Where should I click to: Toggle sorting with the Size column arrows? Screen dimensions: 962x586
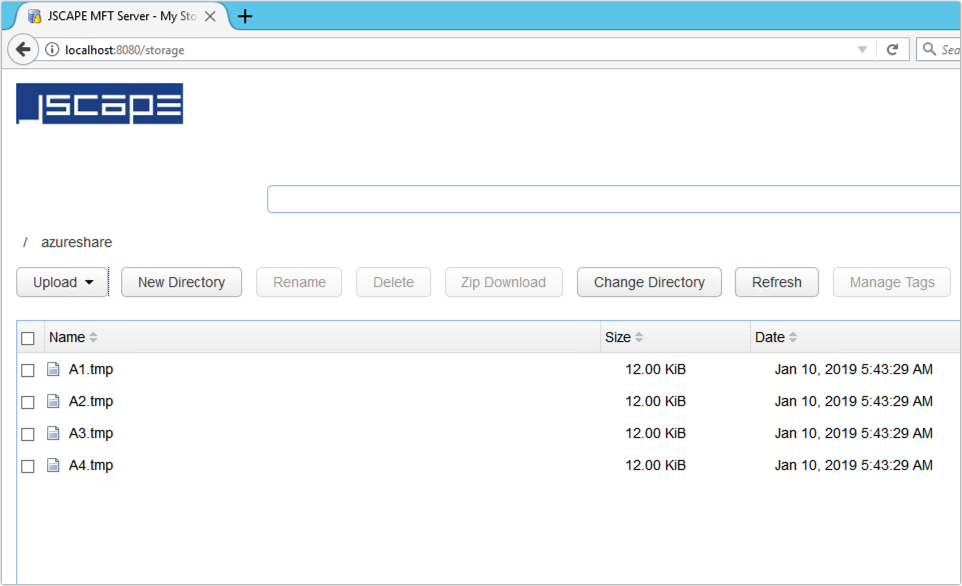639,337
